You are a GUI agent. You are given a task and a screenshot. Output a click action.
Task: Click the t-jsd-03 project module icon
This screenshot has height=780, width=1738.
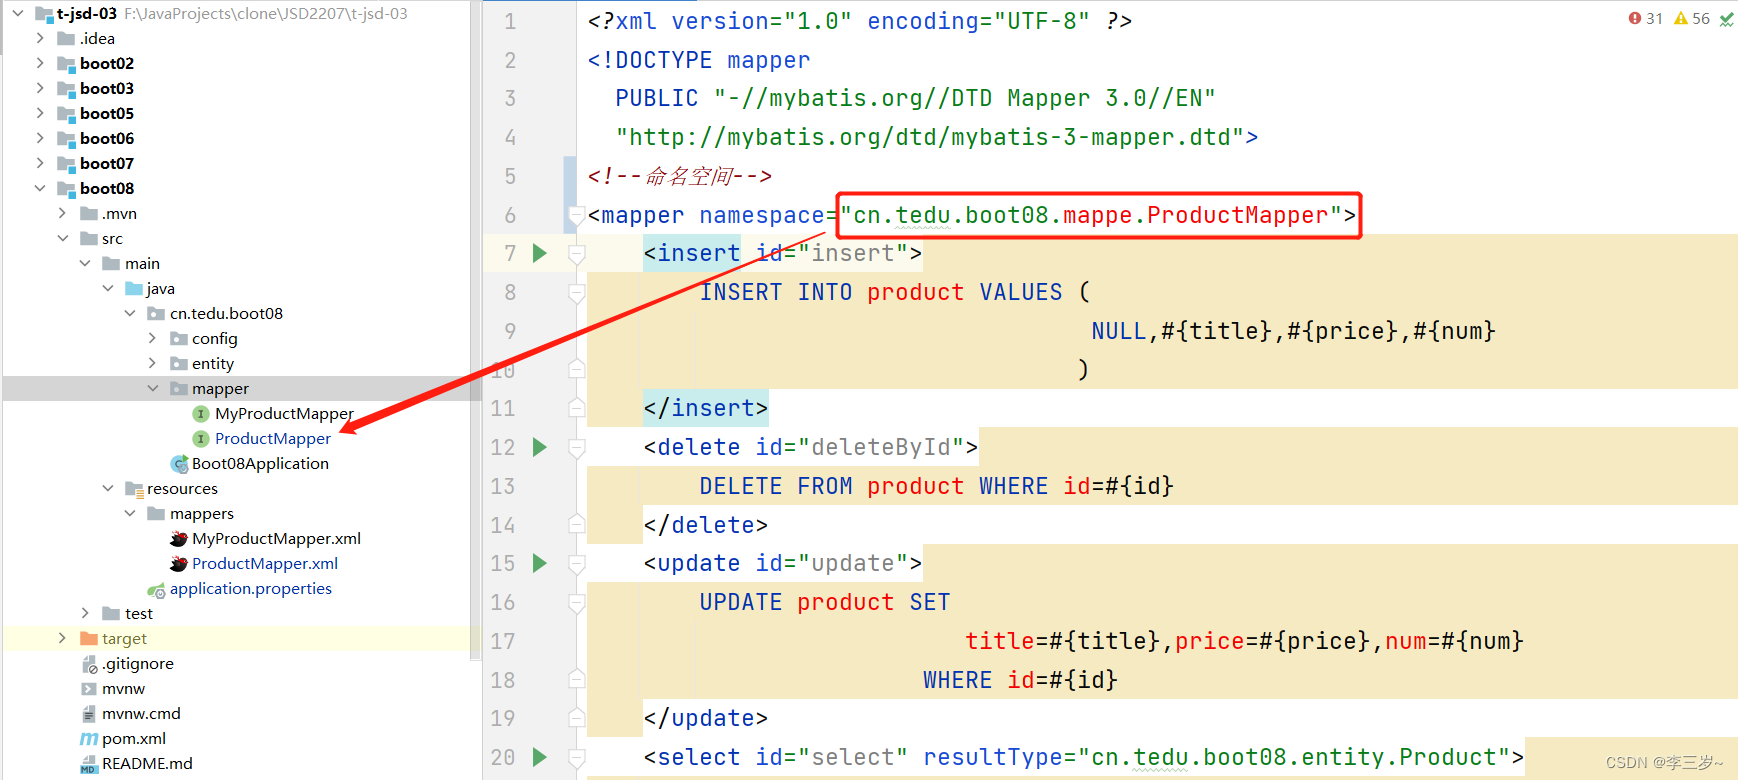(x=44, y=14)
